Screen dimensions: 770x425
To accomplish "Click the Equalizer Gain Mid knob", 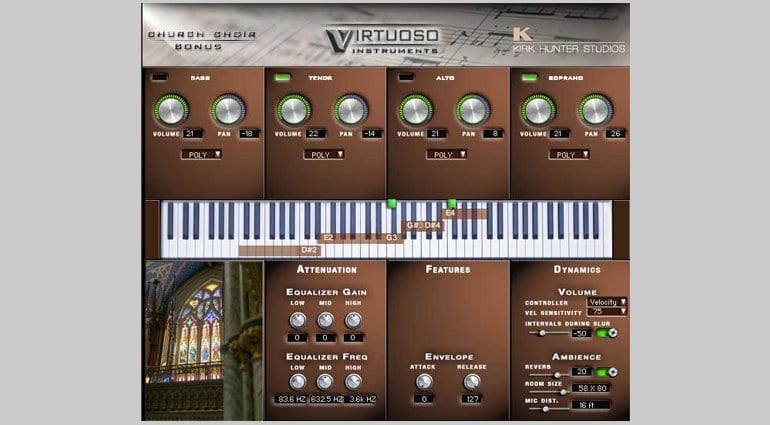I will [325, 320].
